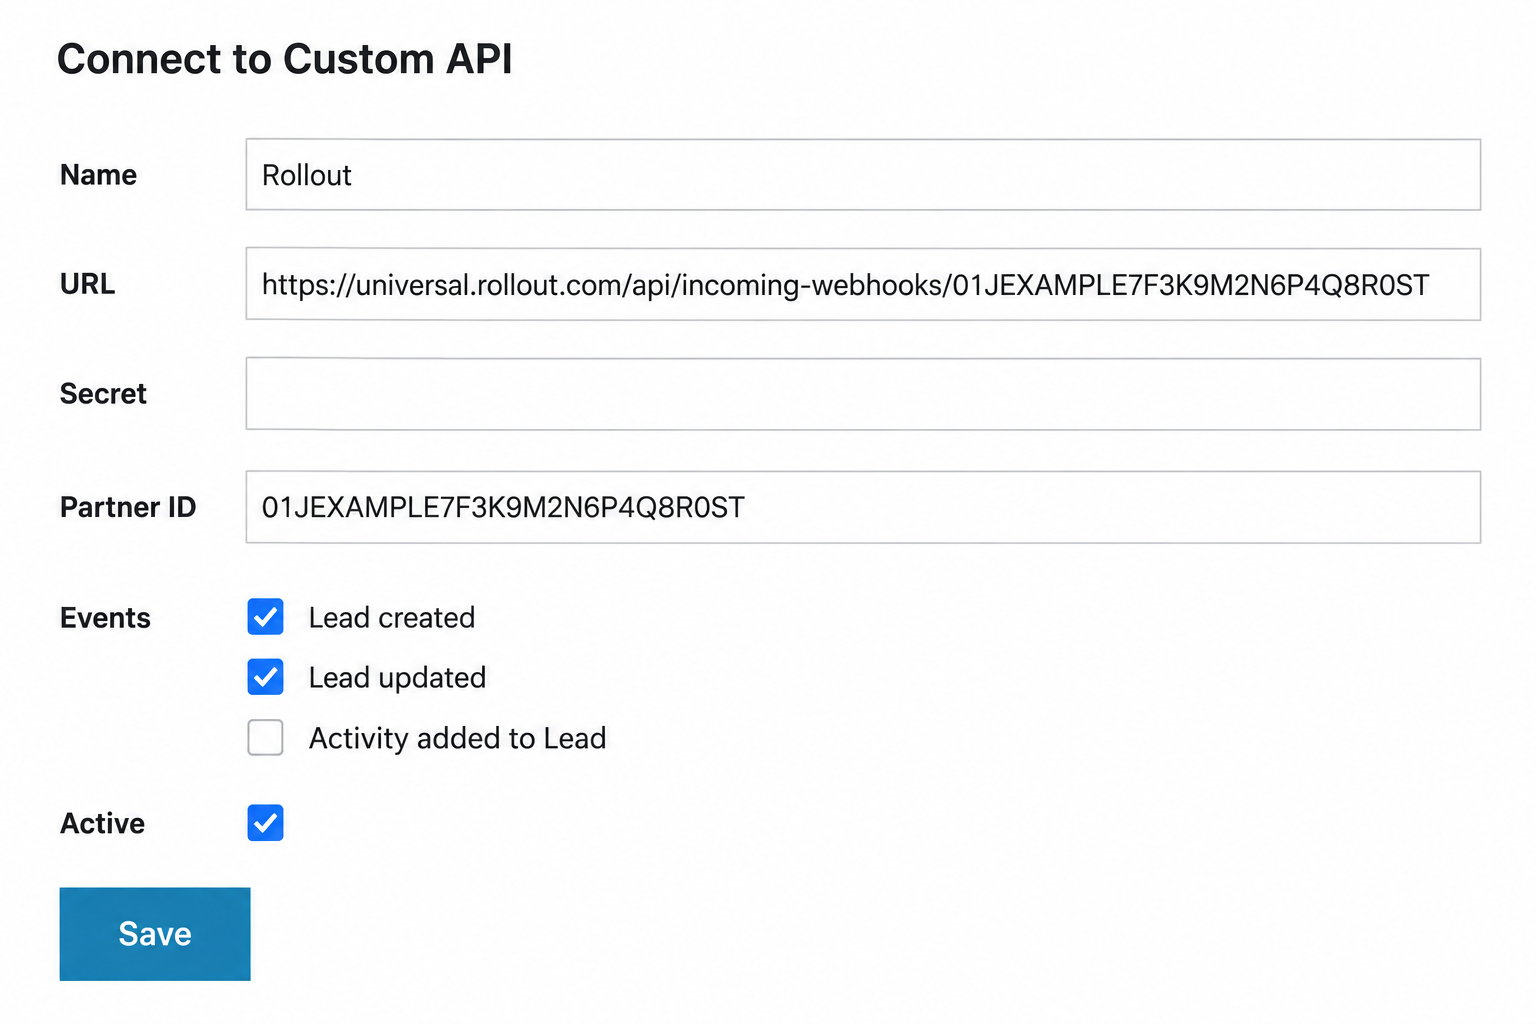1536x1024 pixels.
Task: Enable Activity added to Lead checkbox
Action: point(265,738)
